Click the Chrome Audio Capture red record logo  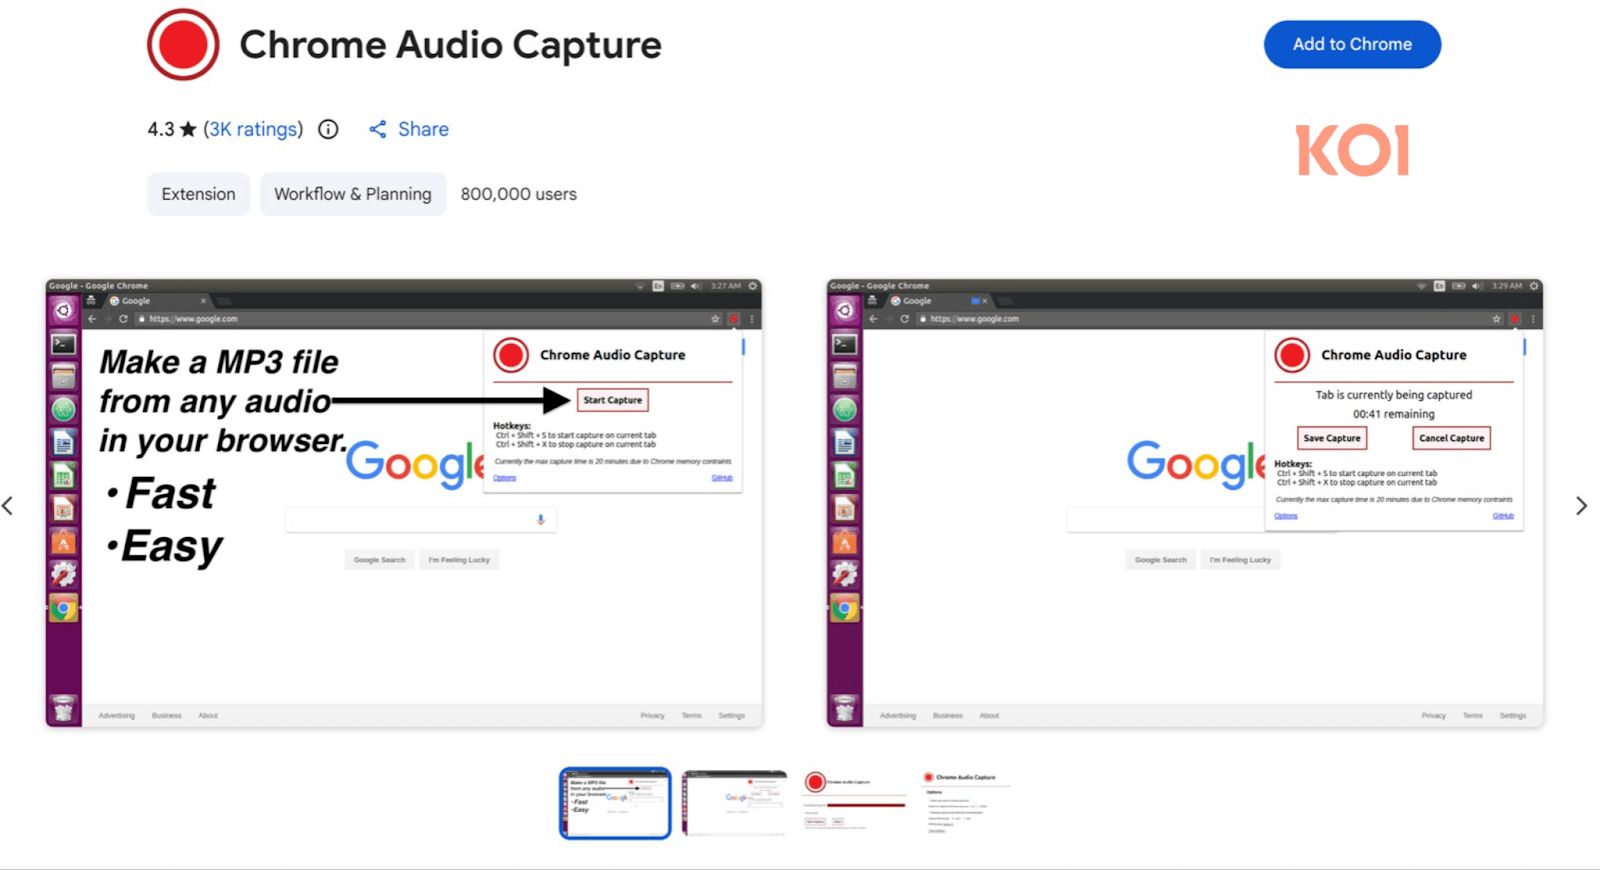[x=183, y=45]
